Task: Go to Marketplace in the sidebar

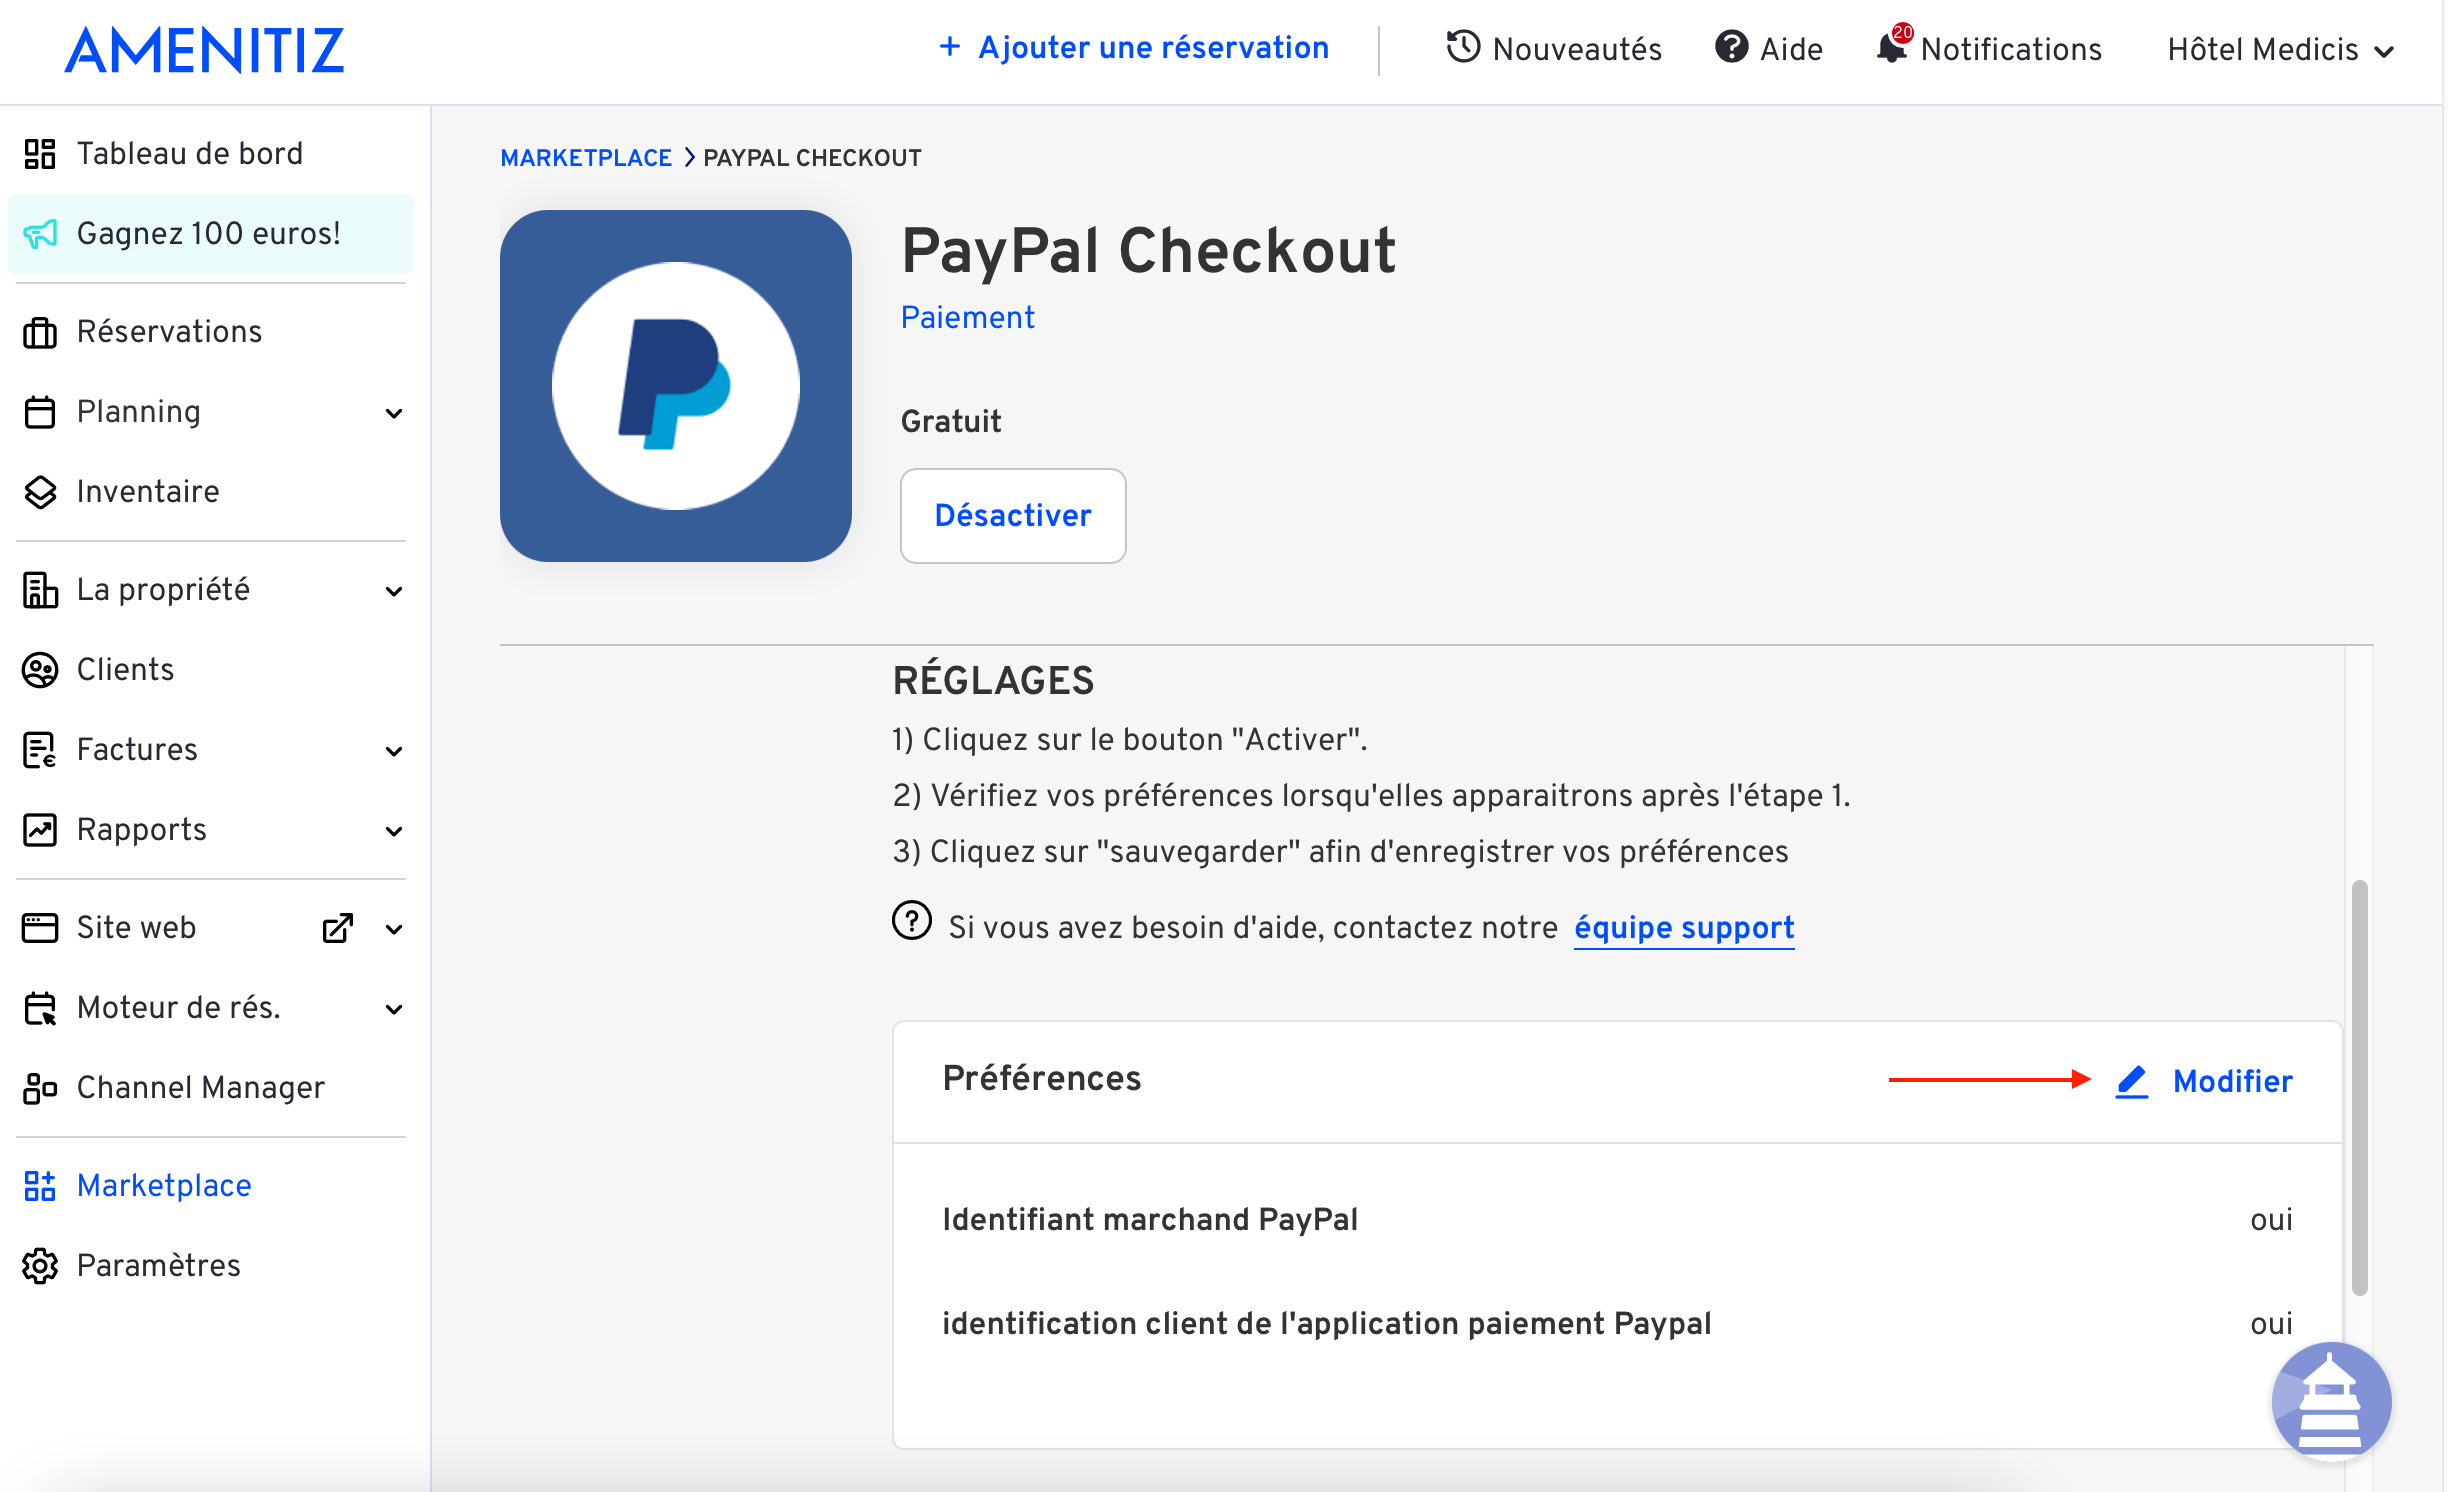Action: (x=164, y=1186)
